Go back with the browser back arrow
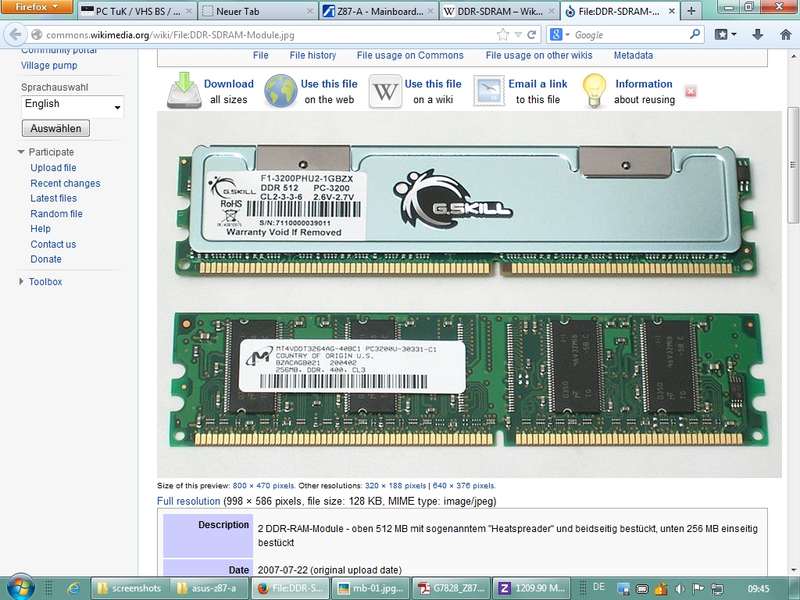This screenshot has height=600, width=800. [15, 35]
